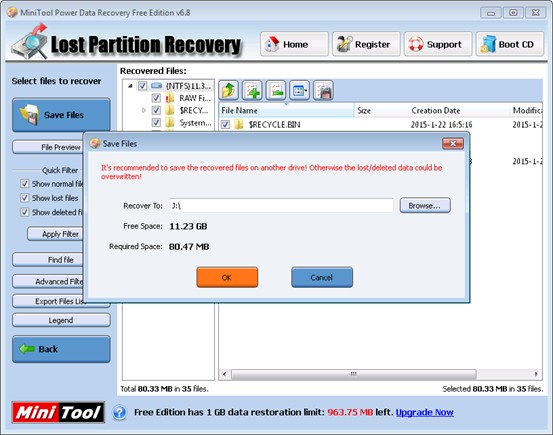This screenshot has height=435, width=553.
Task: Sort by Size column header
Action: click(381, 110)
